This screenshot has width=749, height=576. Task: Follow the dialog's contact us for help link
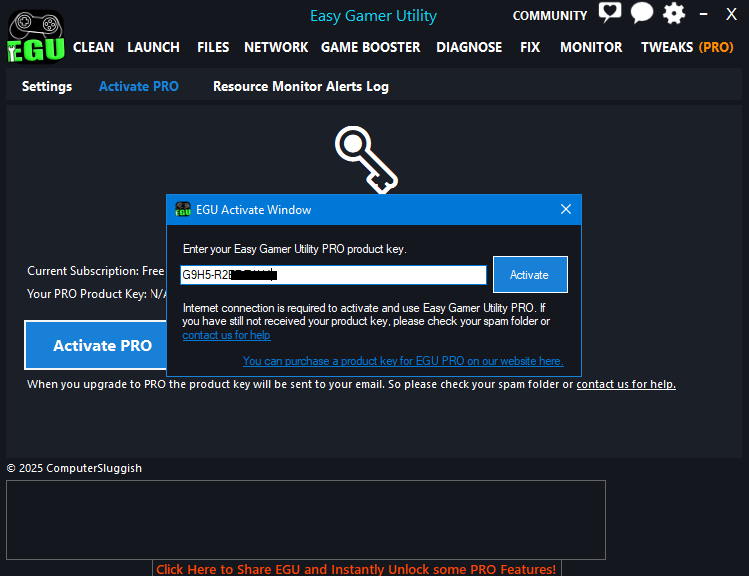pos(226,335)
